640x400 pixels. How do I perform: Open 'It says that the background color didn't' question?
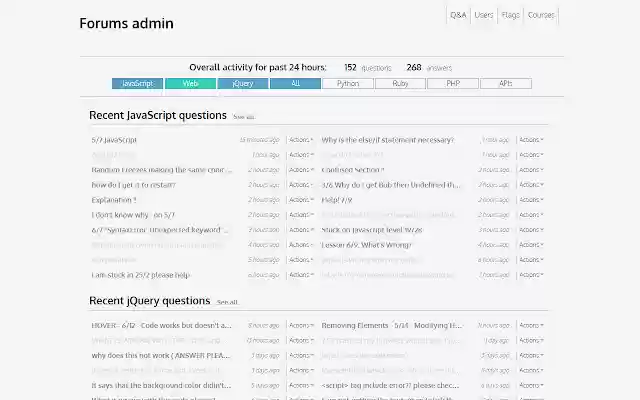pos(161,386)
